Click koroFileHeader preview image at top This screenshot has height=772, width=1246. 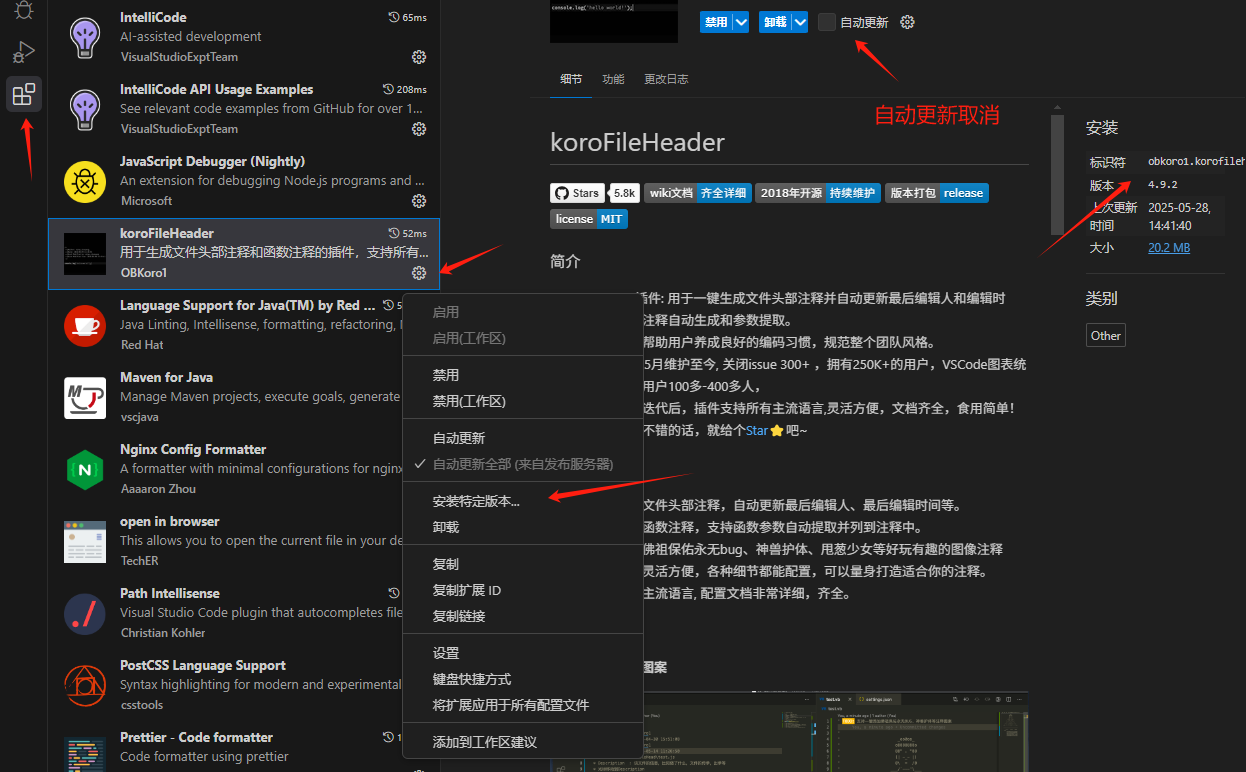(x=614, y=21)
